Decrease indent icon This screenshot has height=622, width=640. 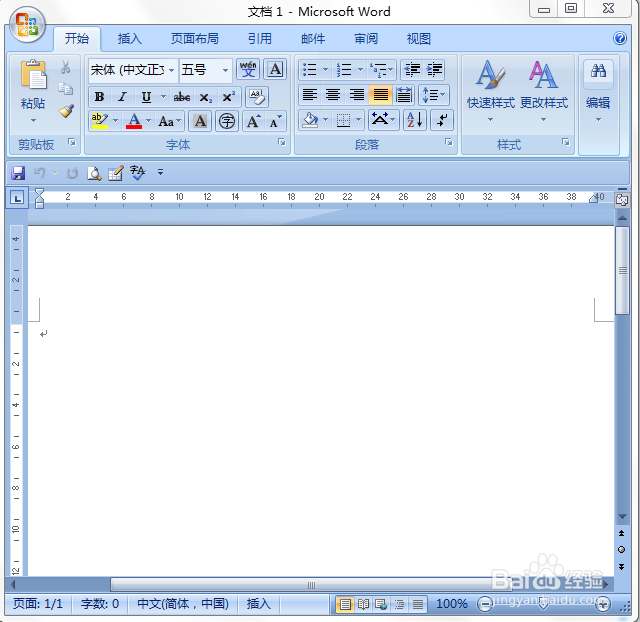(x=412, y=70)
